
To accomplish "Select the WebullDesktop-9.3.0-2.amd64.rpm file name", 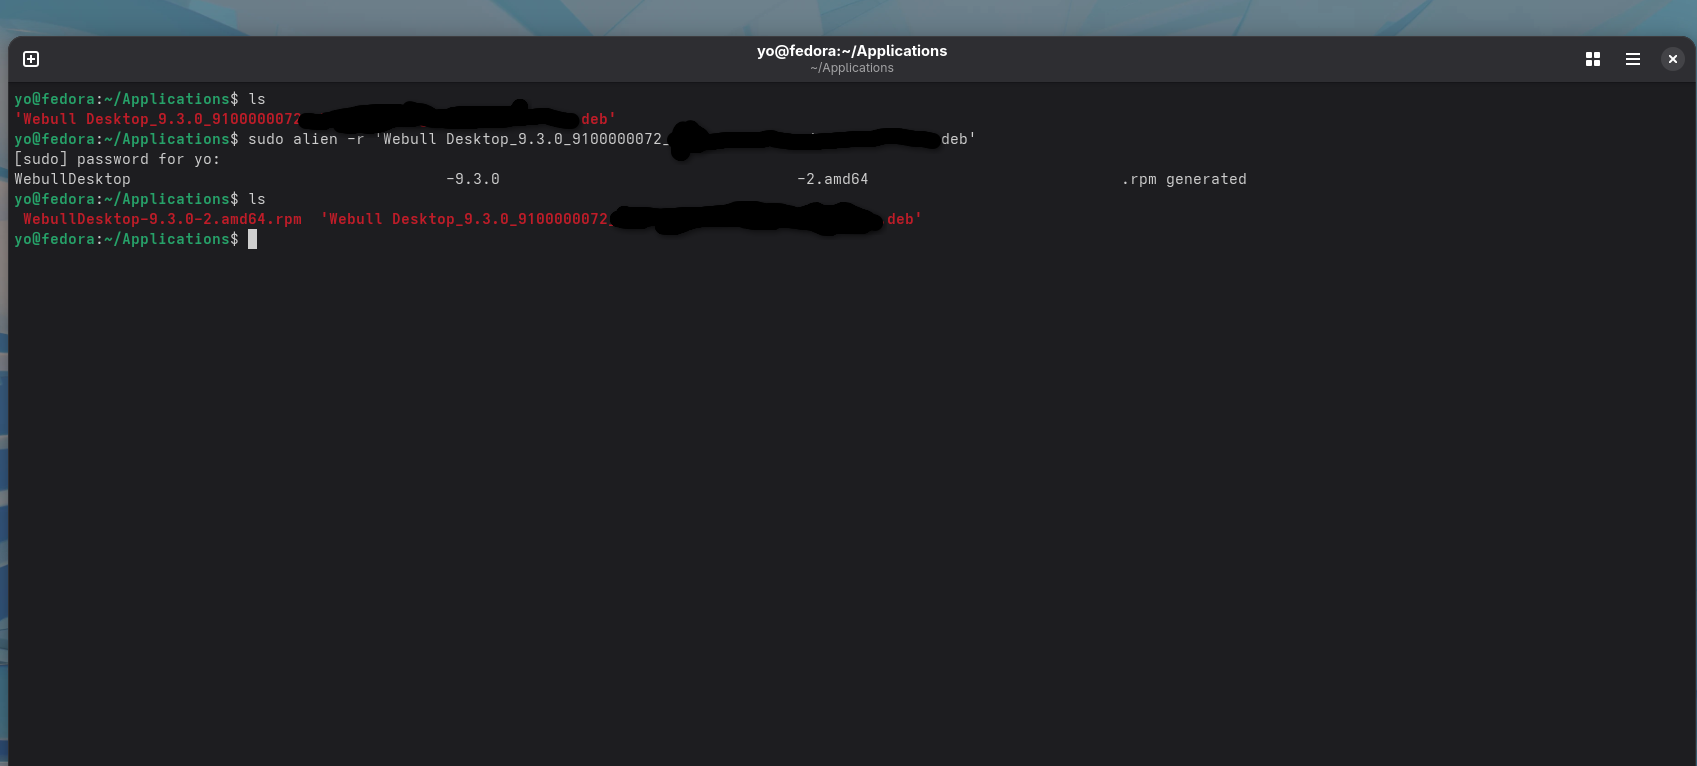I will 162,219.
